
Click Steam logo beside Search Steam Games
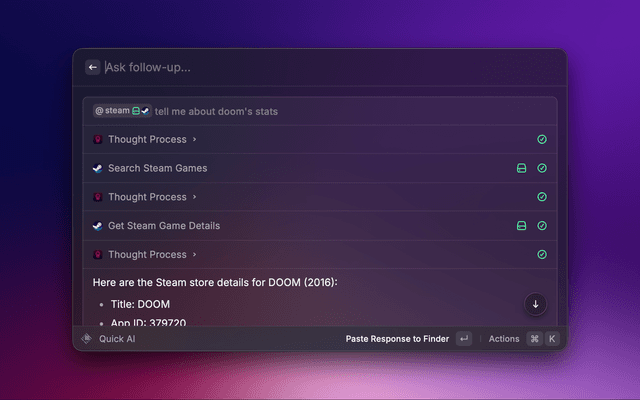[98, 168]
